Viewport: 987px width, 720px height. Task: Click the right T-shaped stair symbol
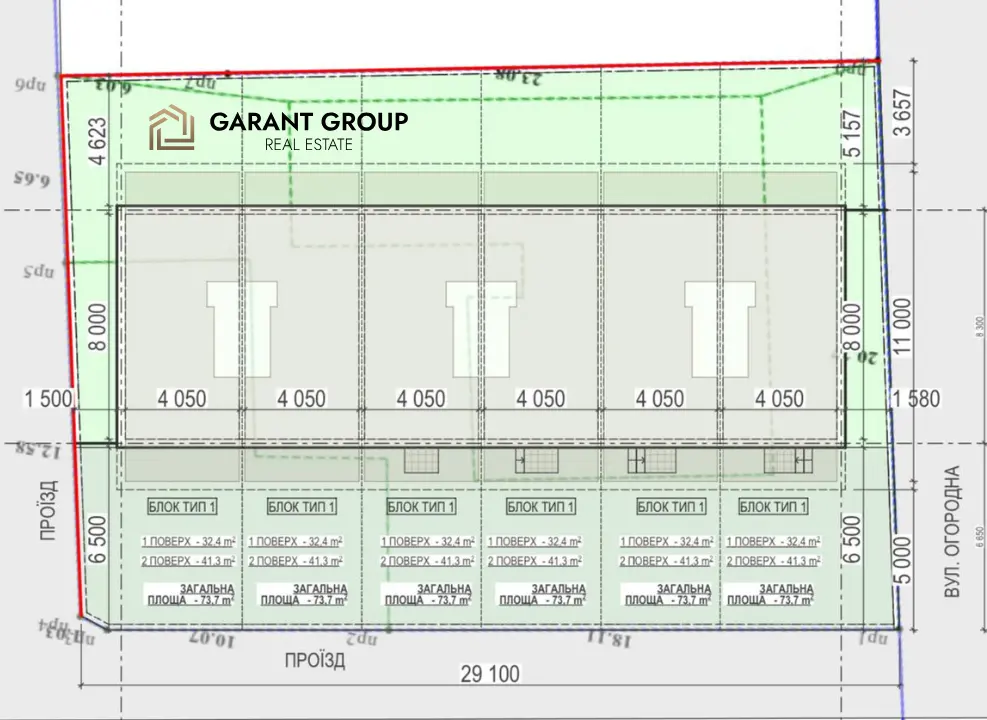[720, 311]
